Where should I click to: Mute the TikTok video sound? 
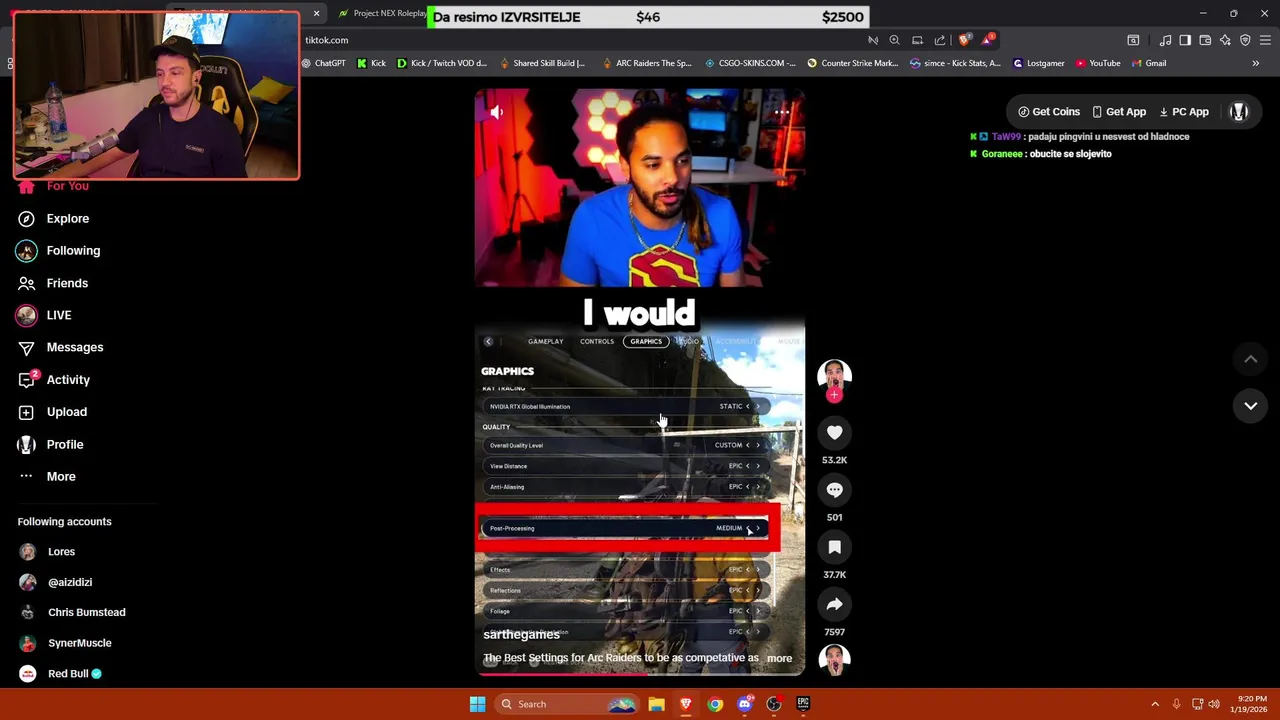(x=496, y=113)
